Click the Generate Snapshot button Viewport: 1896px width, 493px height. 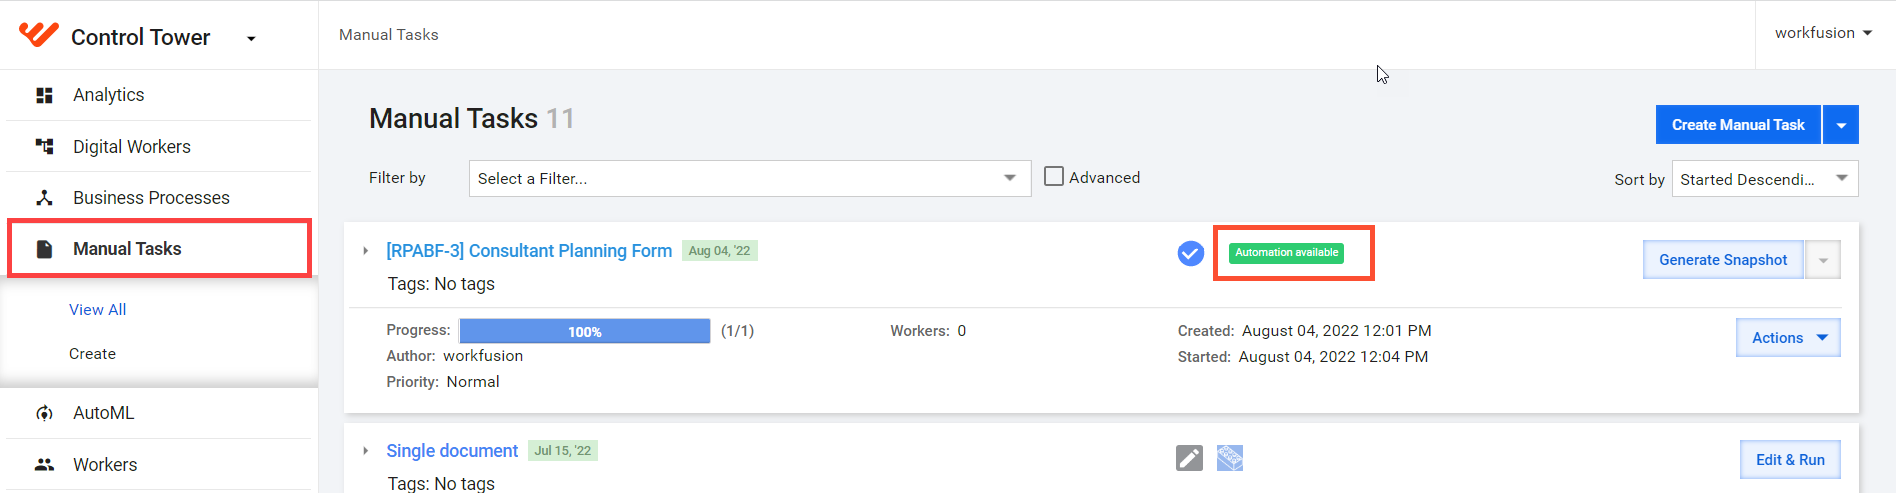click(x=1723, y=260)
